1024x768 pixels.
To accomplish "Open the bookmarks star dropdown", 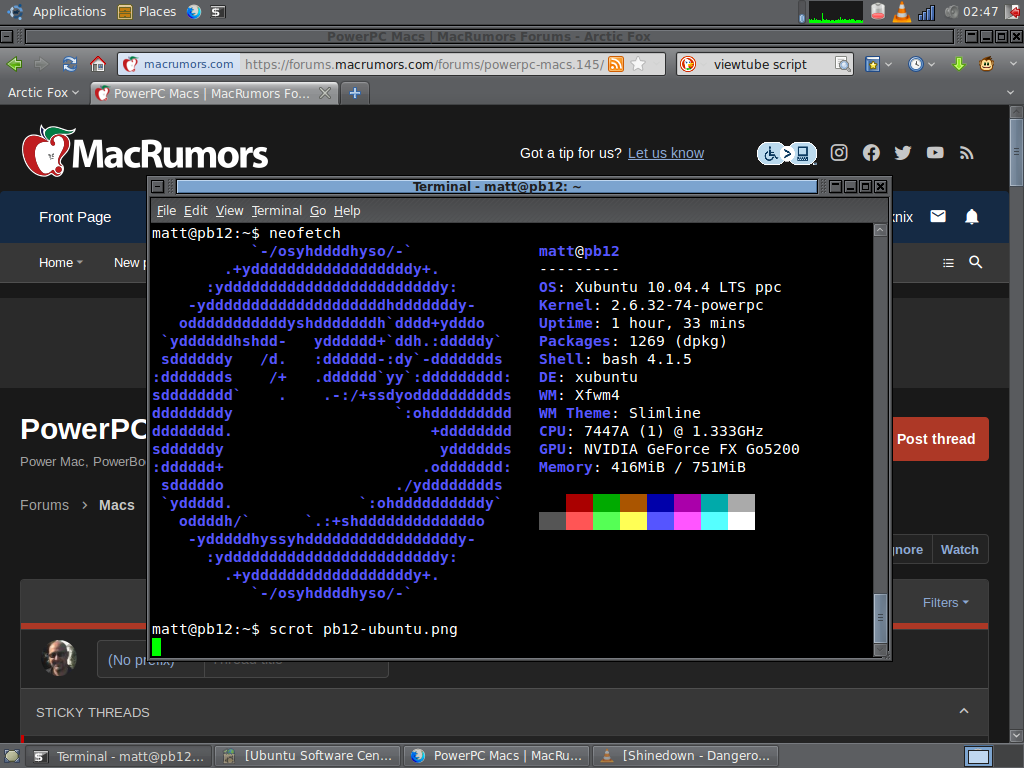I will pos(879,64).
